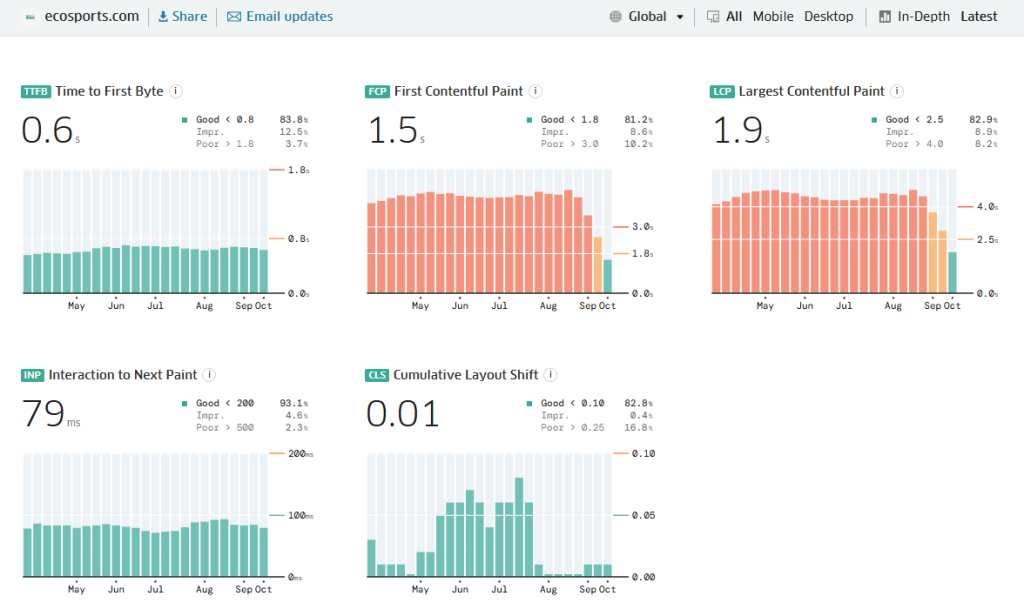Click the globe icon in the header
Viewport: 1024px width, 616px height.
615,17
